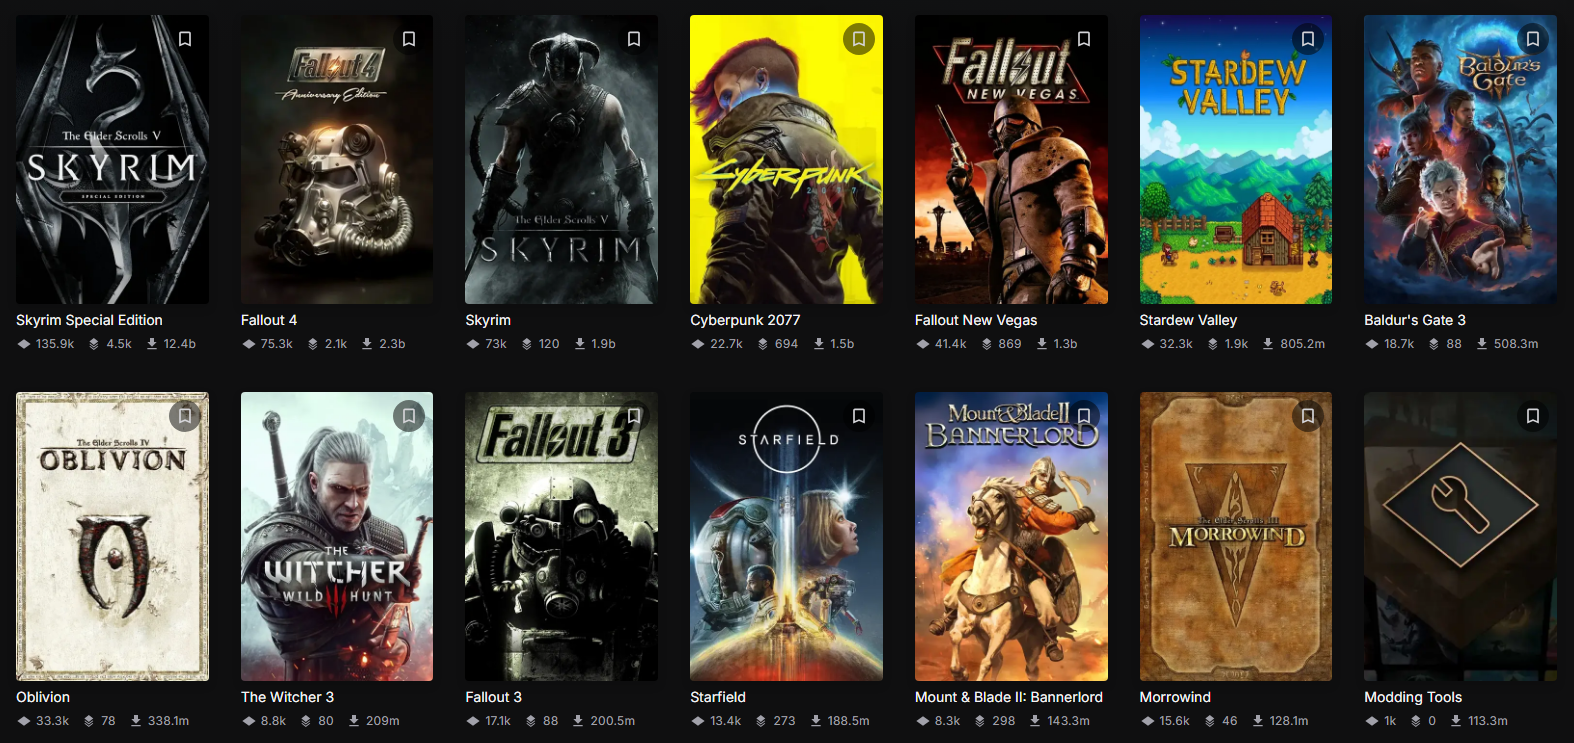The height and width of the screenshot is (743, 1574).
Task: Visit "The Witcher 3" title link
Action: coord(287,697)
